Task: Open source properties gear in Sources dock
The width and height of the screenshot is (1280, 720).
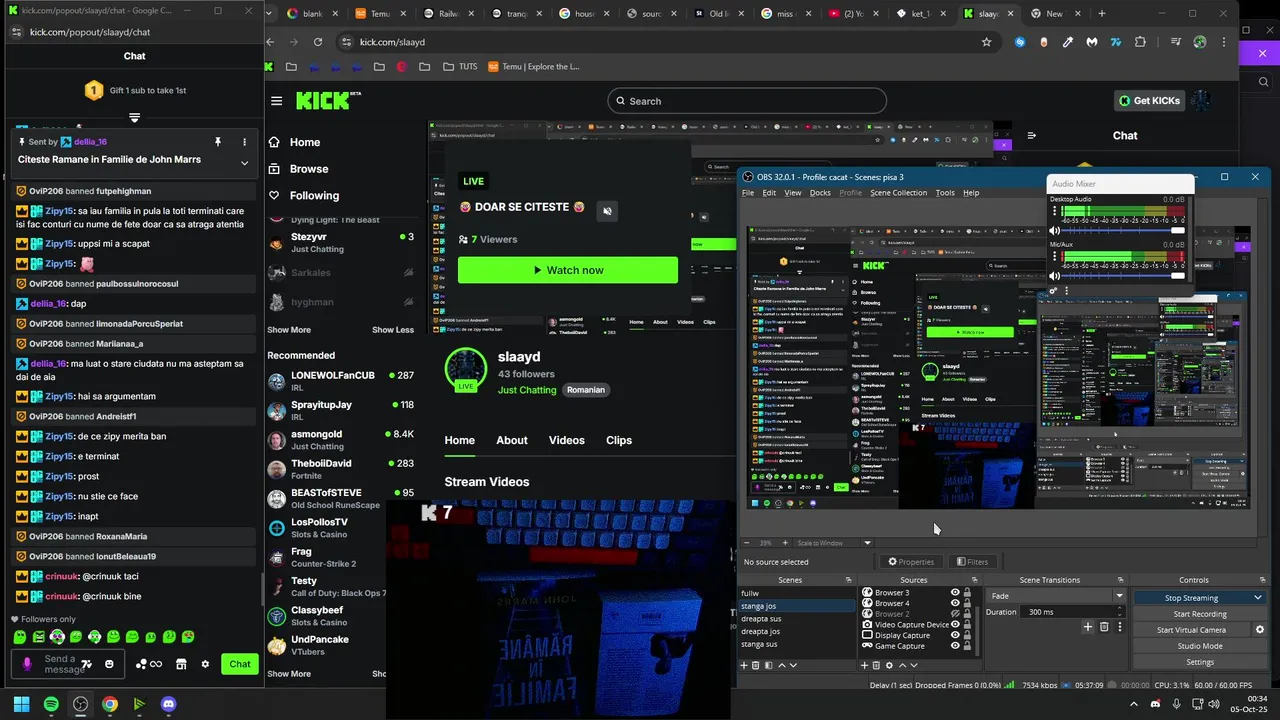Action: [x=889, y=665]
